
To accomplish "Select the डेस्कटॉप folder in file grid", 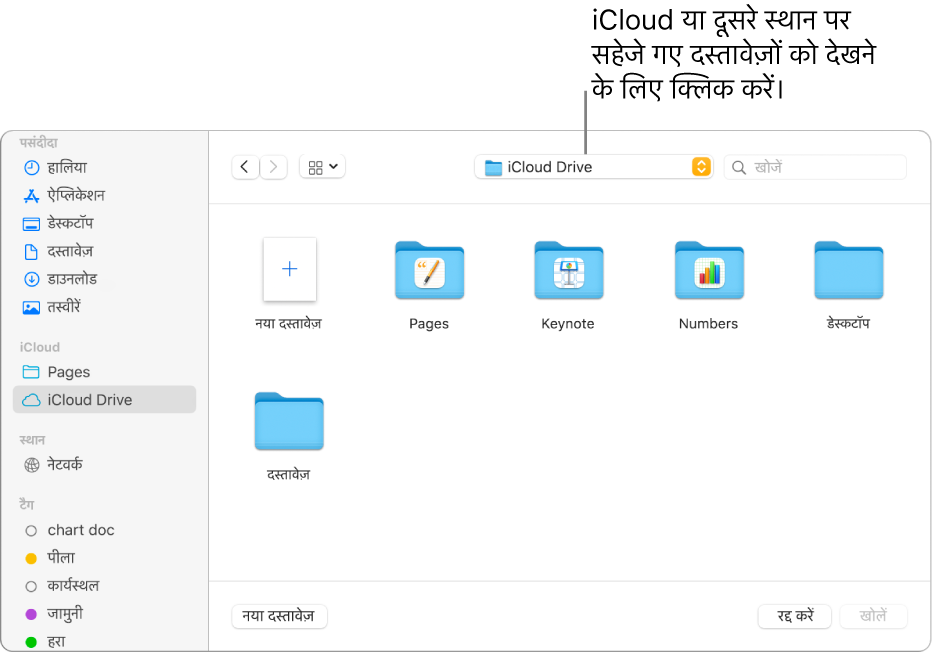I will point(848,270).
